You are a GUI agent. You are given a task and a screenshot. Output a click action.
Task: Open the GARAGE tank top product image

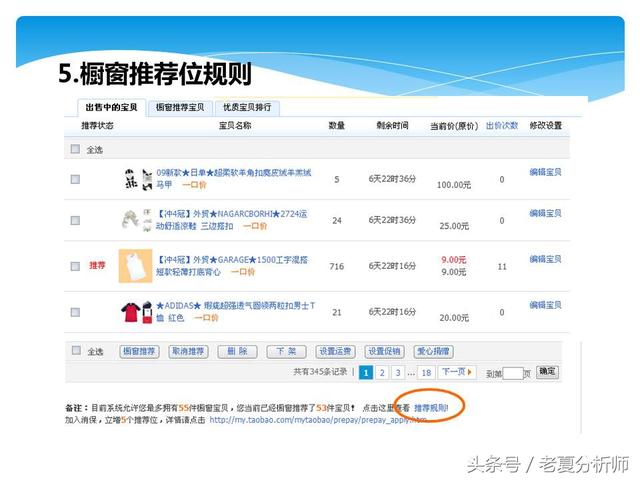[133, 266]
